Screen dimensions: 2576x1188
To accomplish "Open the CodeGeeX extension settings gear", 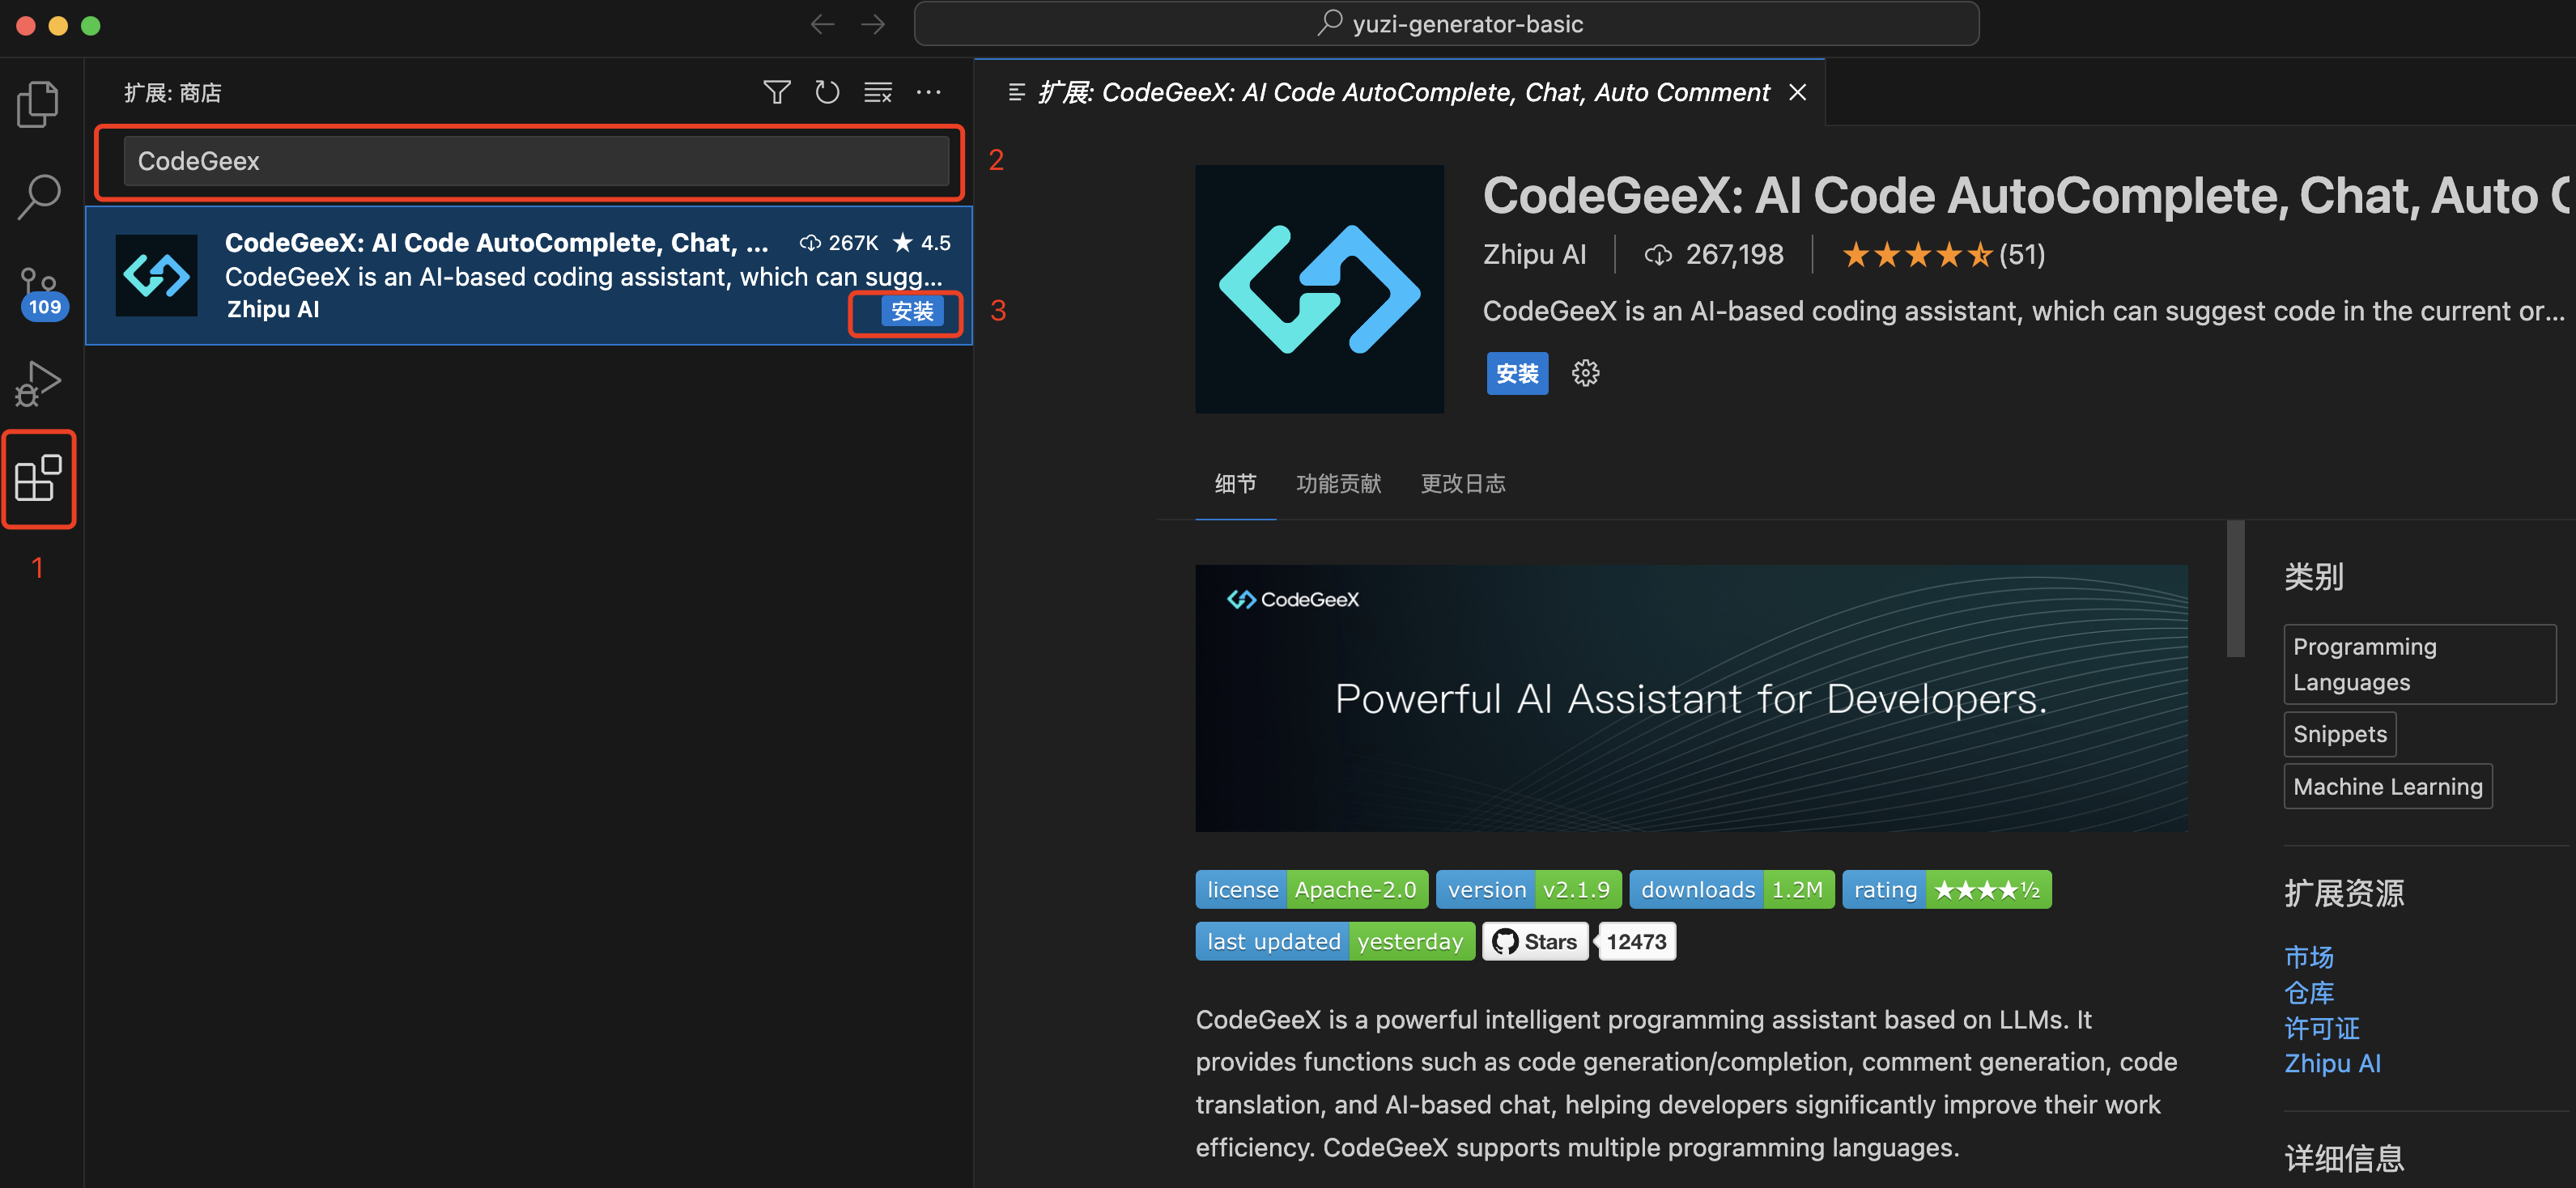I will [1585, 373].
